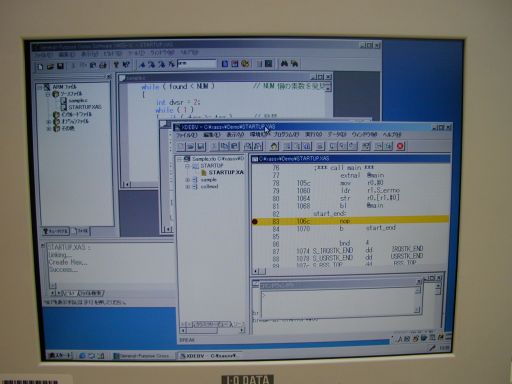Expand the callmod node in debugger tree
The height and width of the screenshot is (384, 512).
187,187
